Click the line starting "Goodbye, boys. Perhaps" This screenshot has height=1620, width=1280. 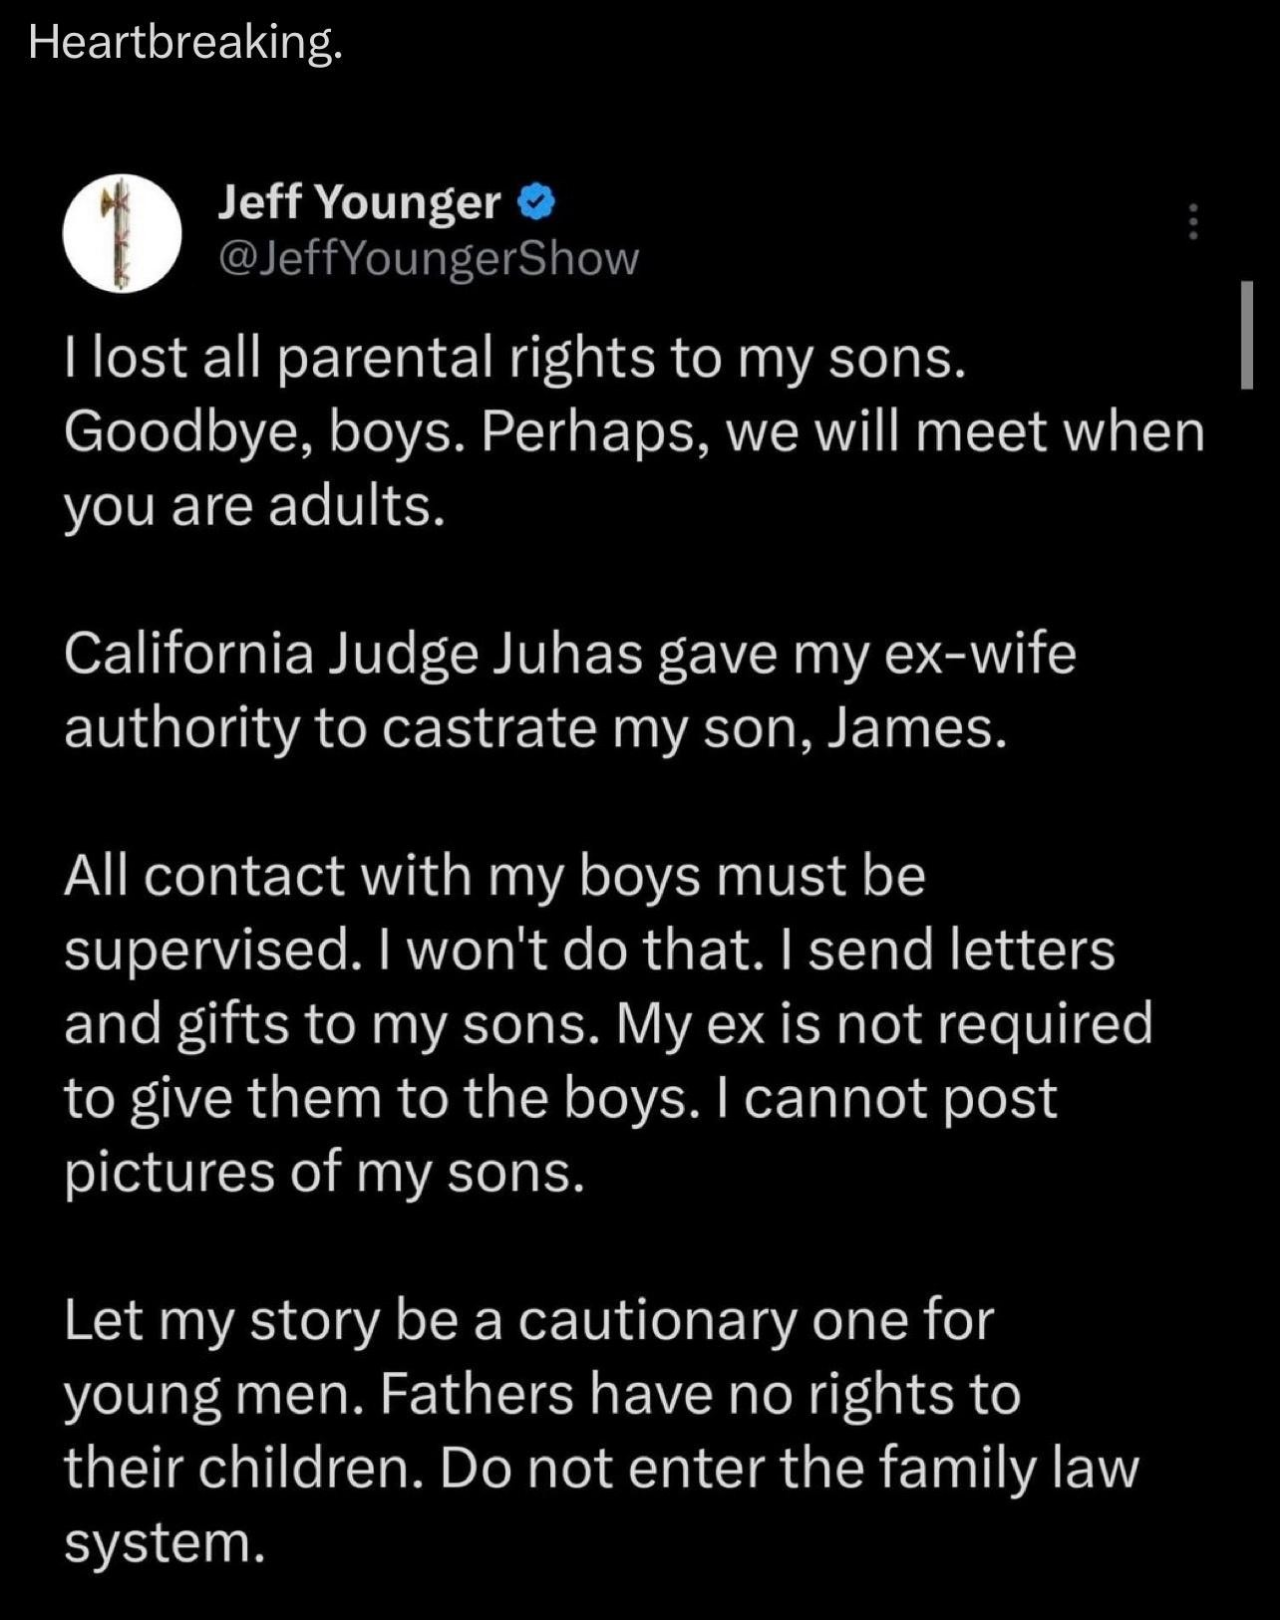pos(635,432)
